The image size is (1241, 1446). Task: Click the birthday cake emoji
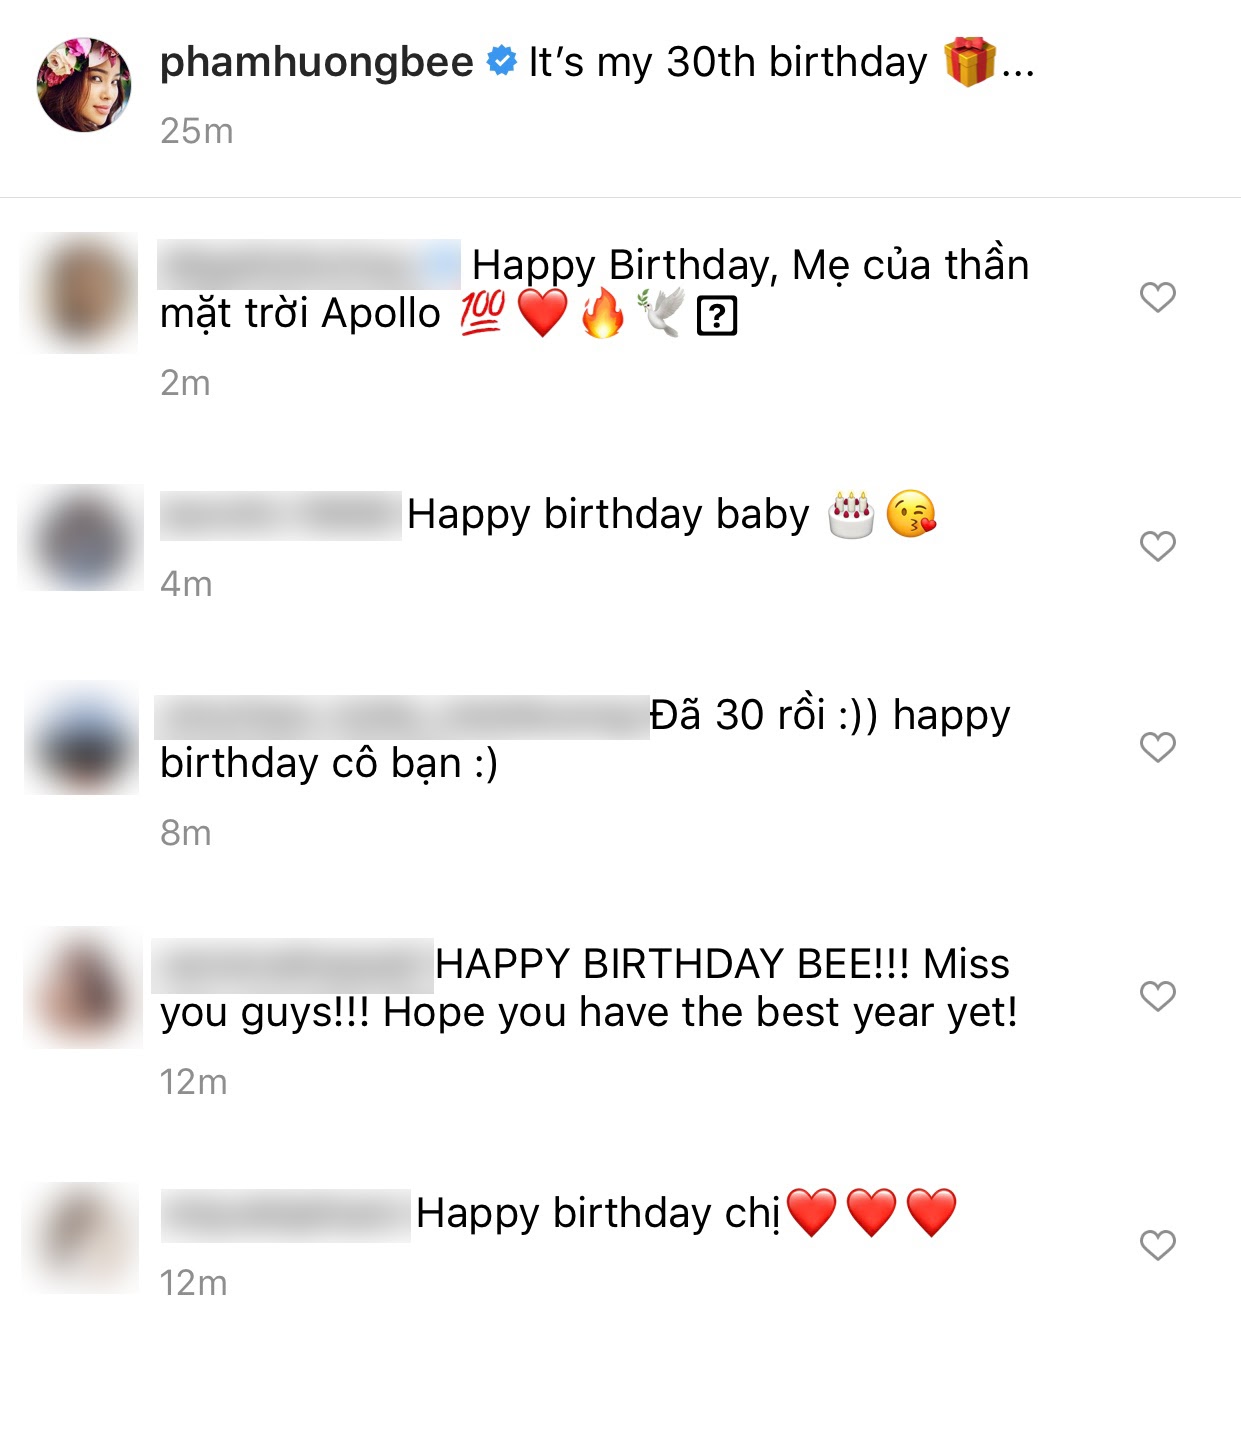[851, 515]
